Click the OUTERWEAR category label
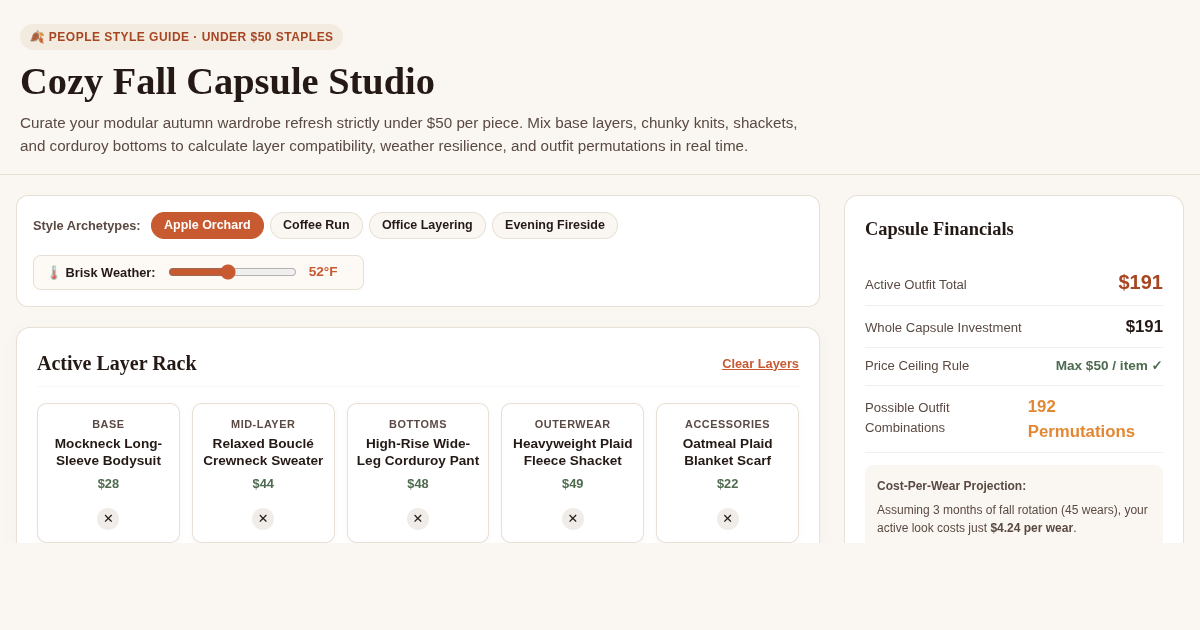 tap(573, 424)
